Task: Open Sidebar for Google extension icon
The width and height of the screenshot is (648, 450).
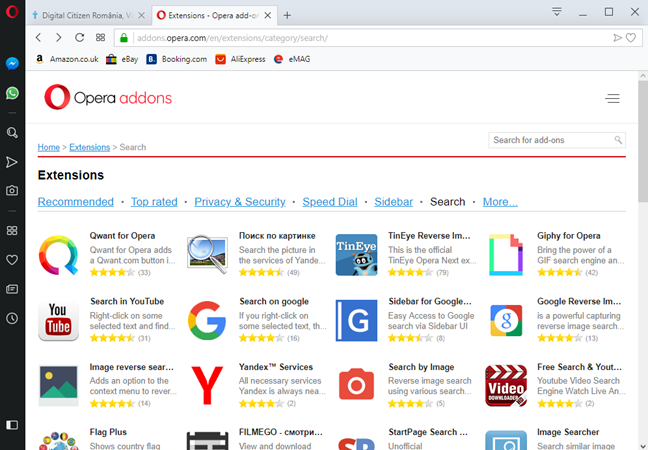Action: click(x=356, y=321)
